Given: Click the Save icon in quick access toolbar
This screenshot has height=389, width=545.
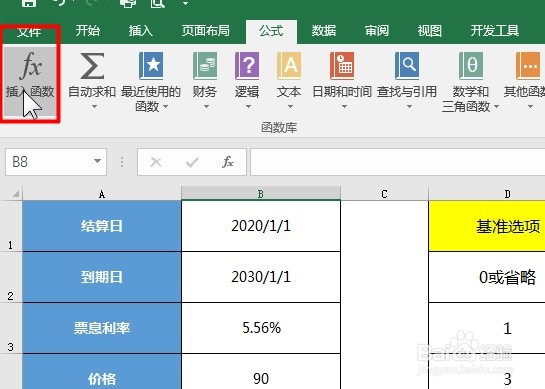Looking at the screenshot, I should (x=29, y=3).
